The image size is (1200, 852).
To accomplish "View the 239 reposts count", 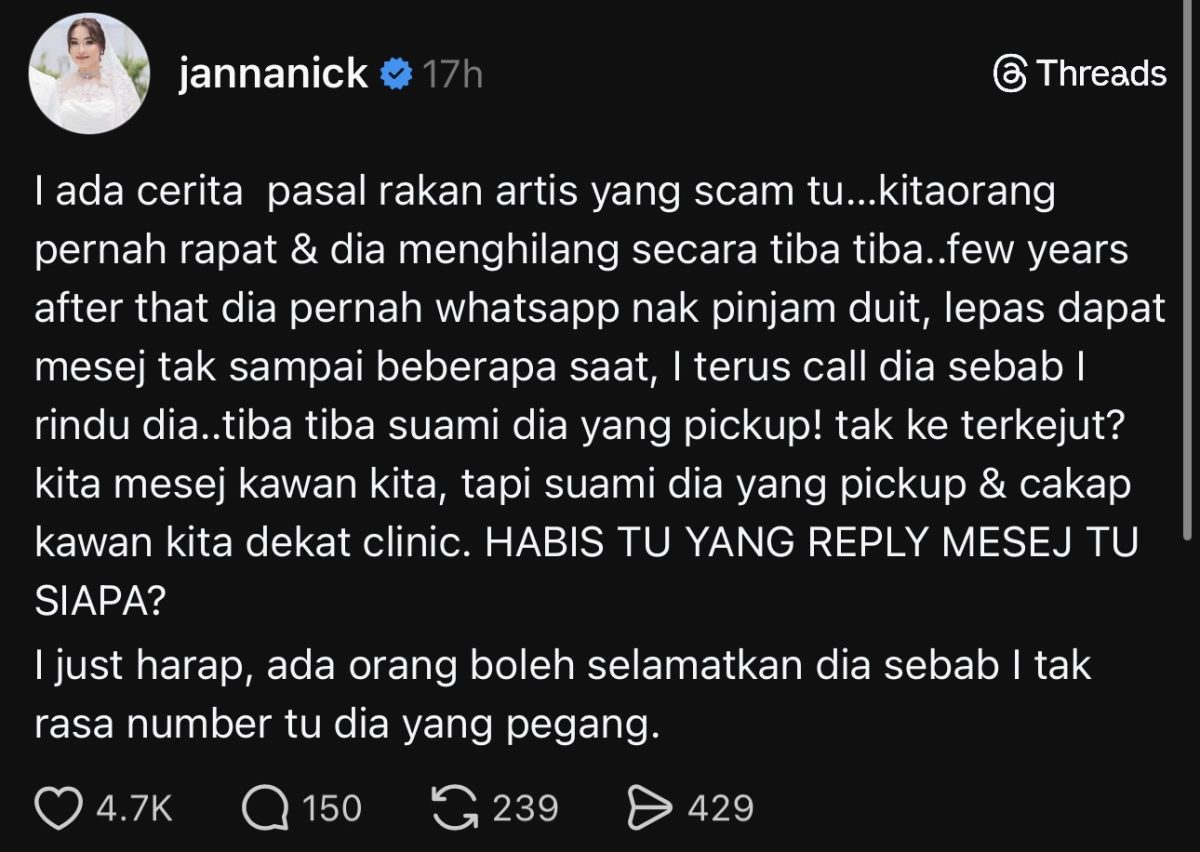I will pyautogui.click(x=525, y=808).
